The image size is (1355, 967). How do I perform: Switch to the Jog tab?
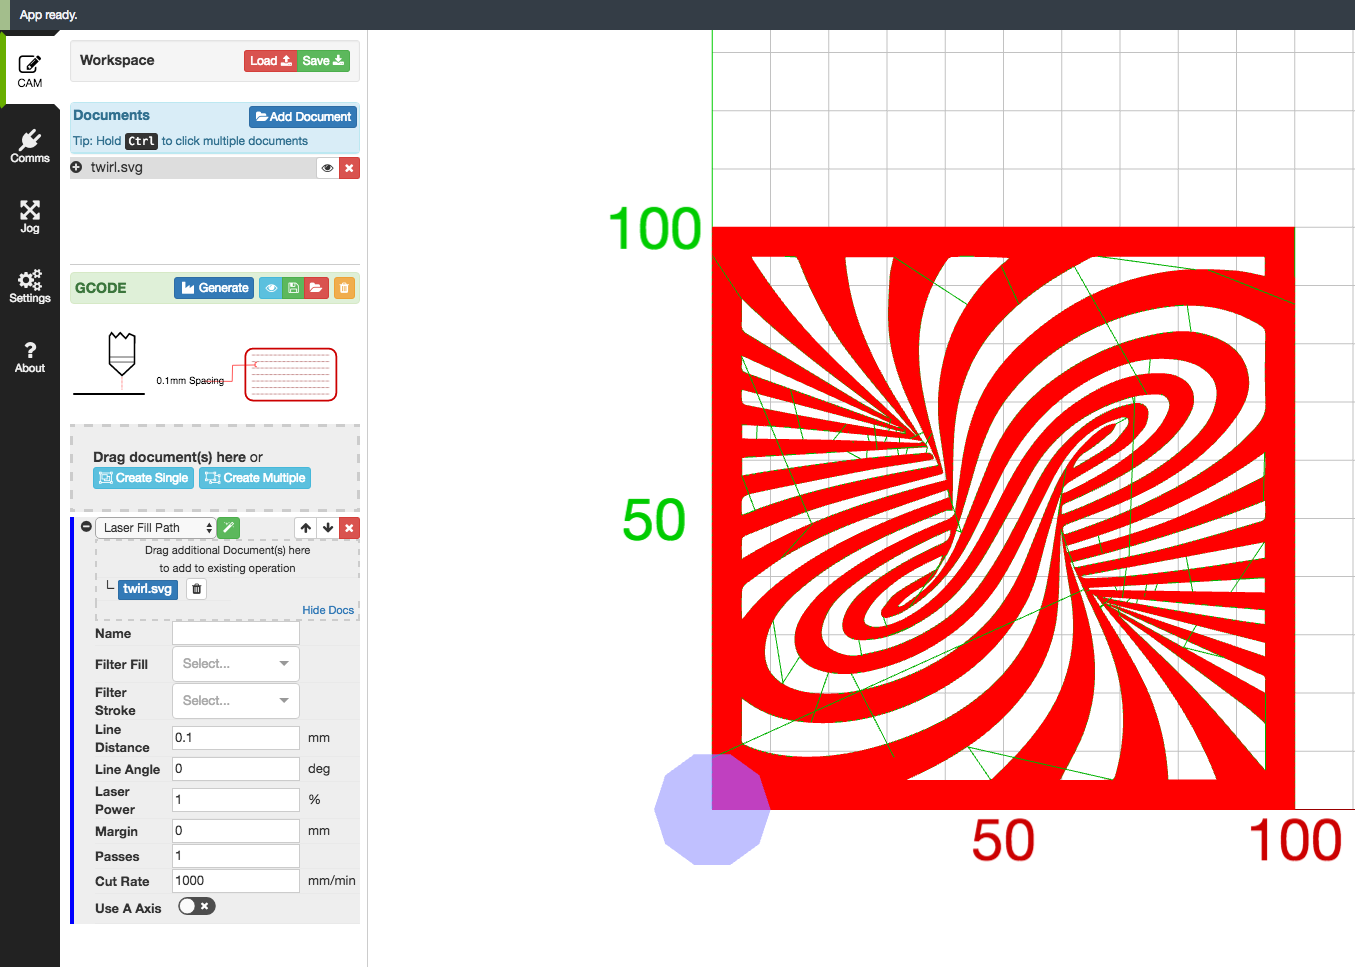coord(30,216)
